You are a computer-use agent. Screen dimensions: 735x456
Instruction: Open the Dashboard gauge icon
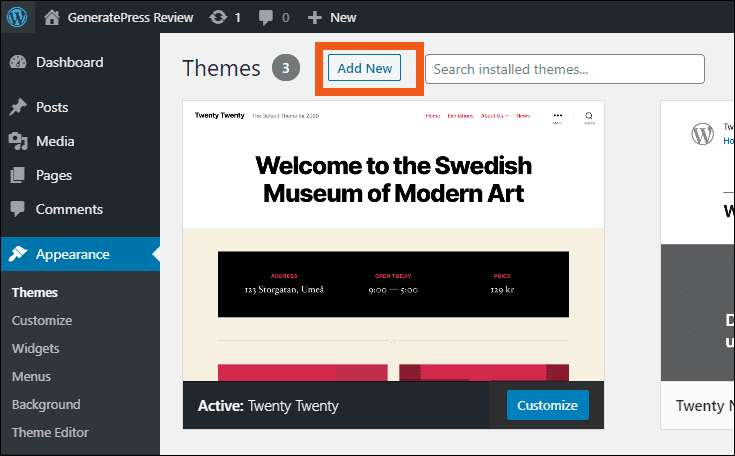coord(18,62)
